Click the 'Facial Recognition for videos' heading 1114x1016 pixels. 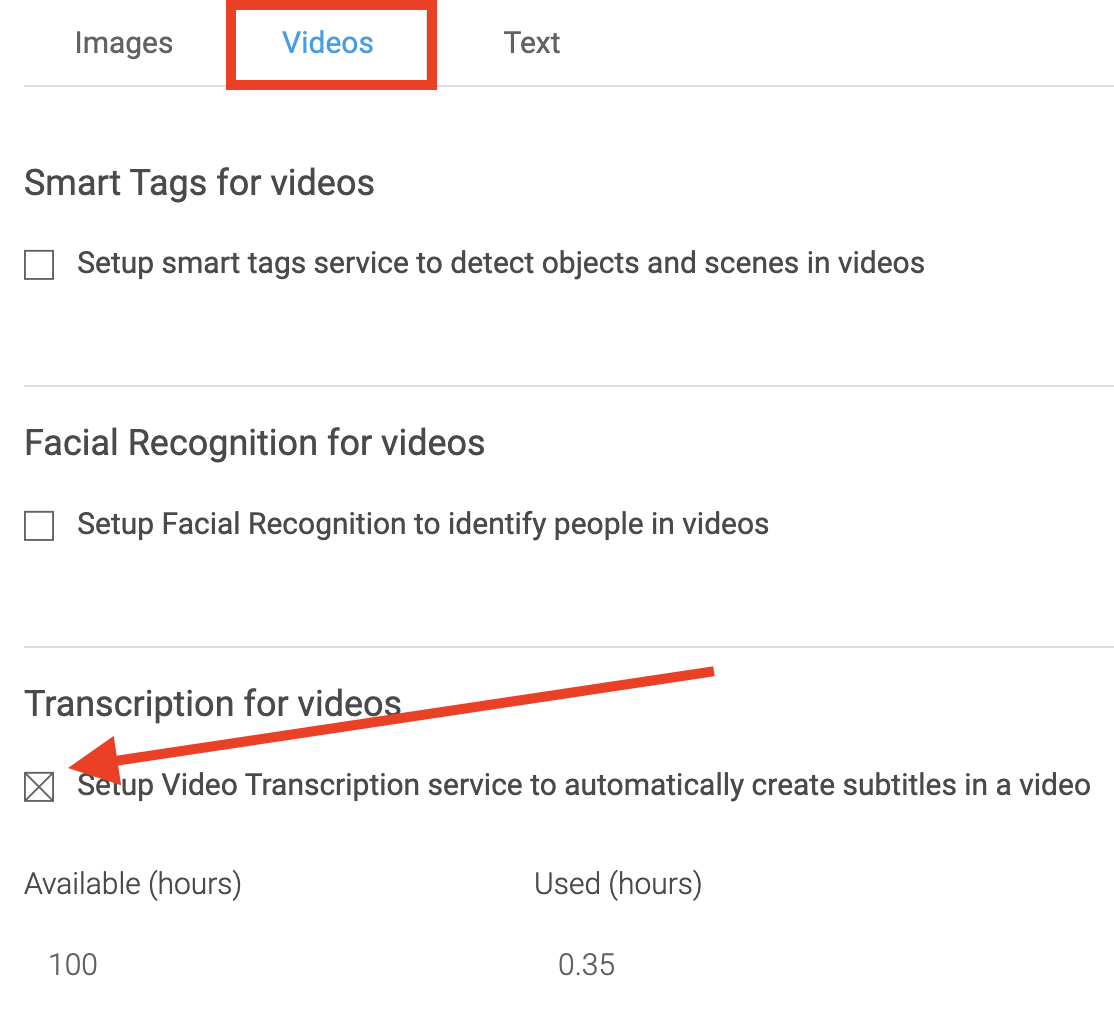coord(254,443)
